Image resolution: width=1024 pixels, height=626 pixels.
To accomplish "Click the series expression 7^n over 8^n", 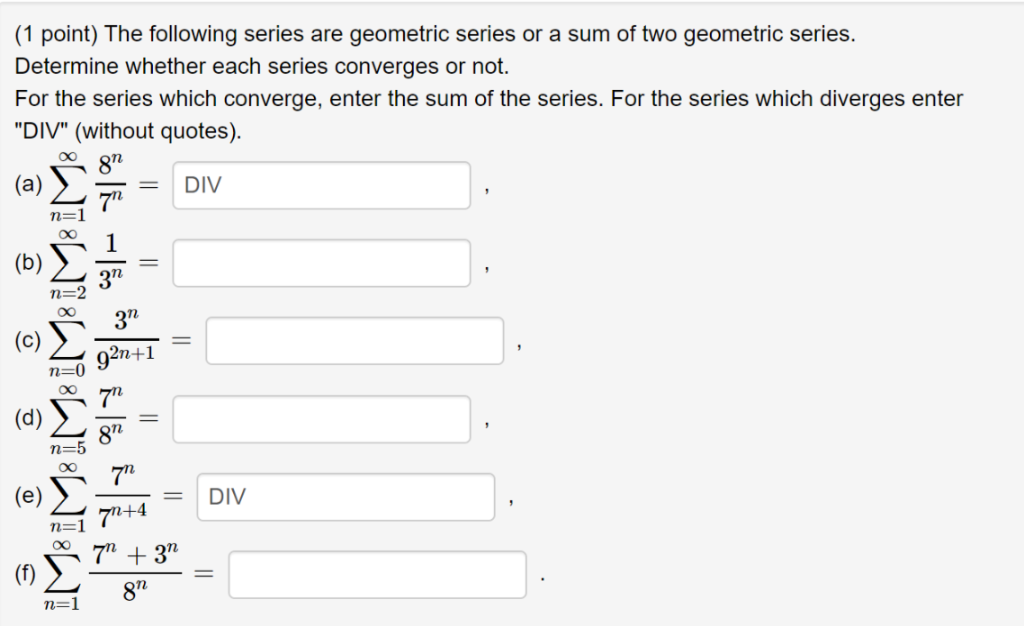I will pos(110,418).
